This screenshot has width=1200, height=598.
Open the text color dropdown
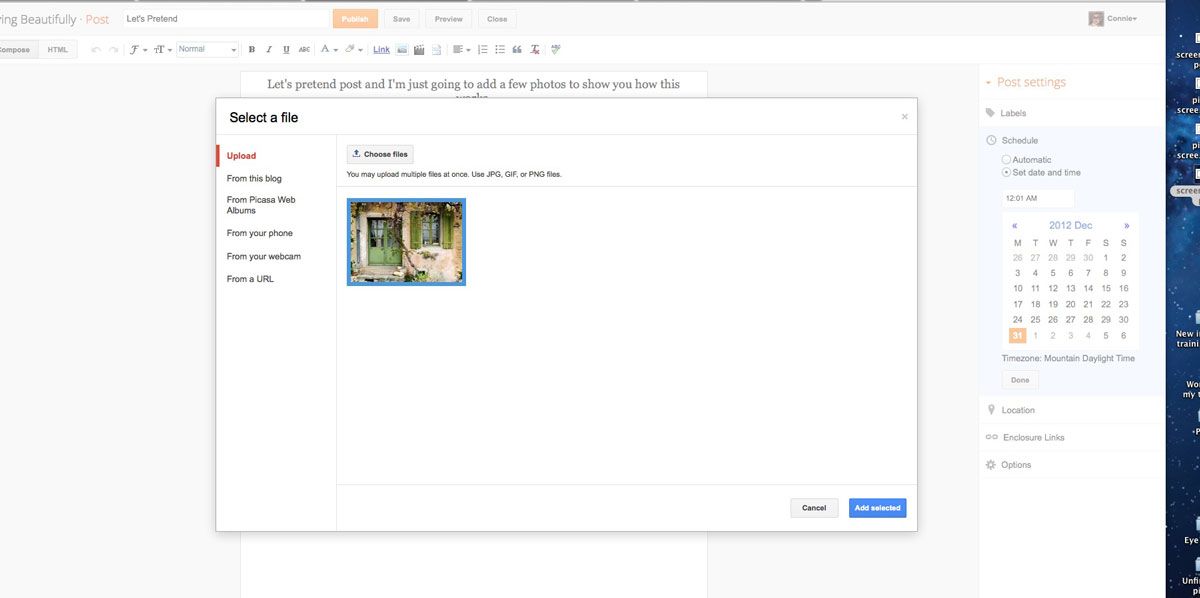[x=328, y=49]
